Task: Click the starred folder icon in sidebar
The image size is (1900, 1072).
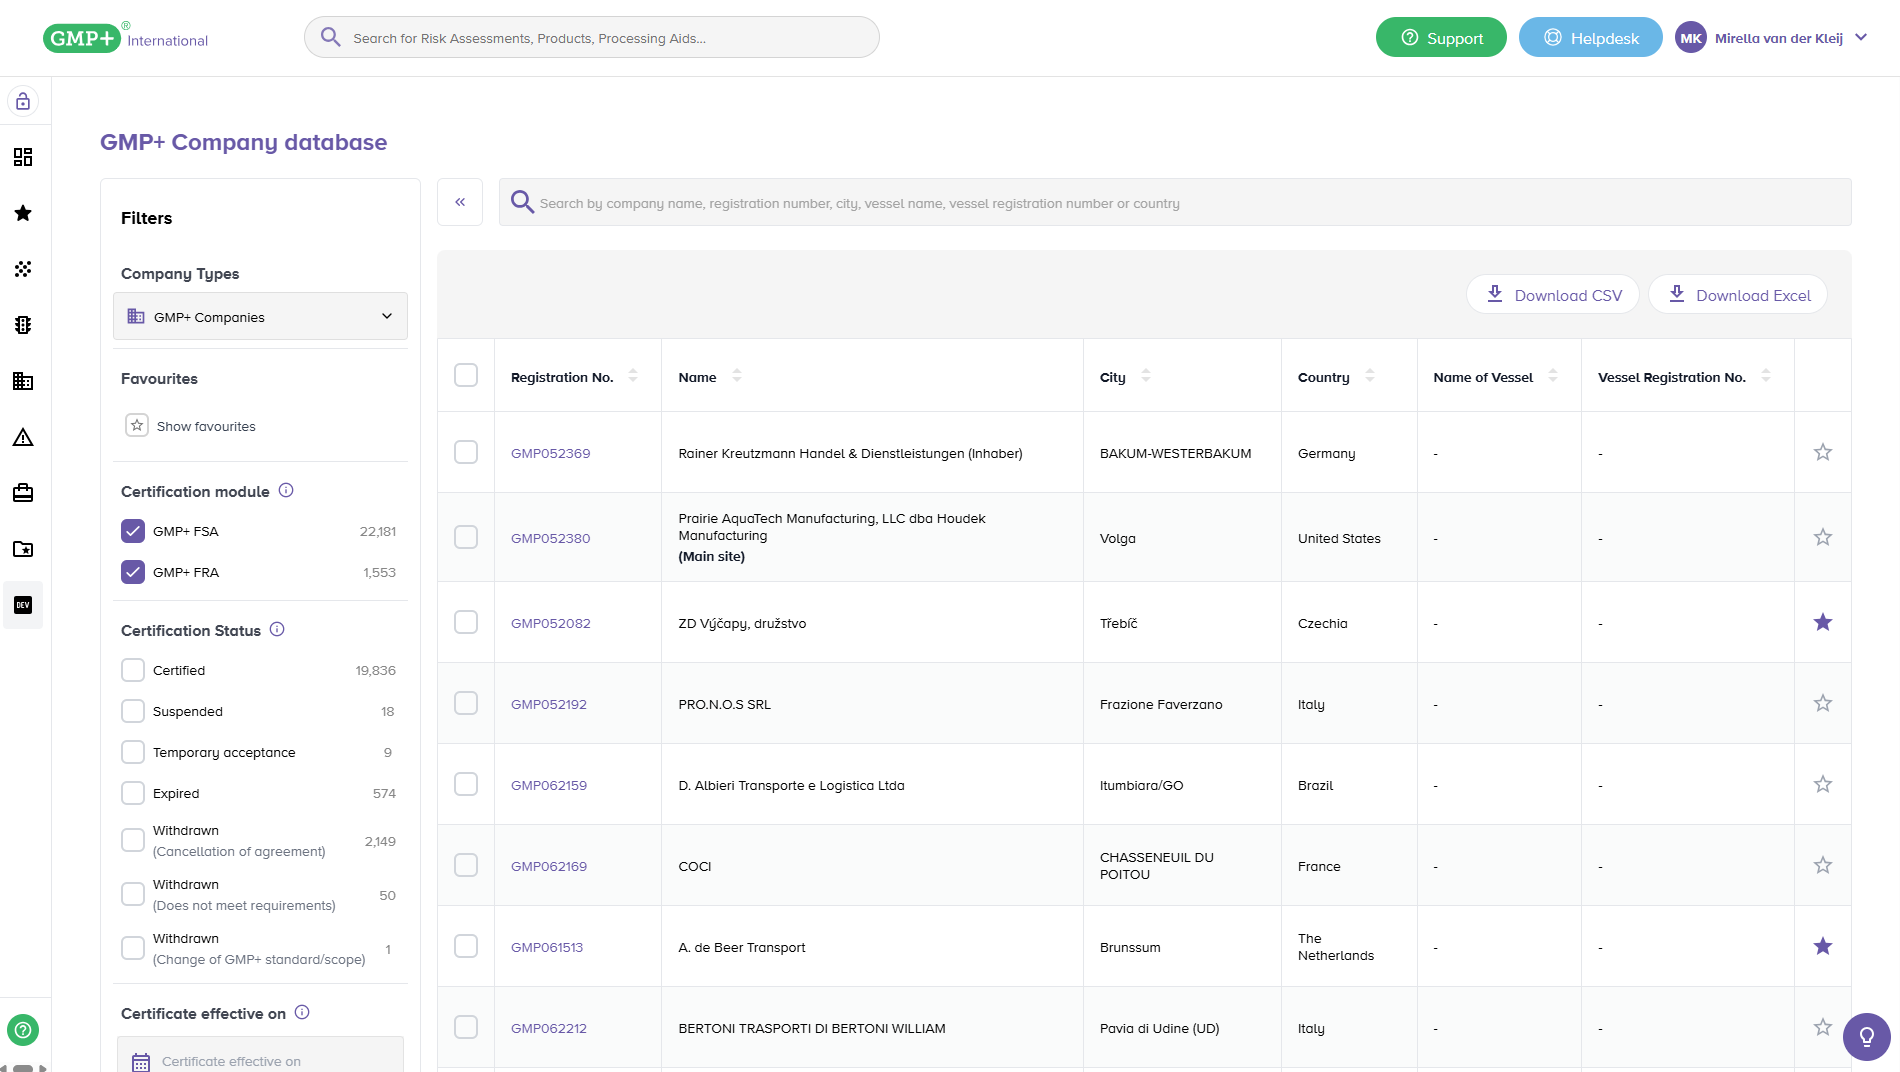Action: click(23, 549)
